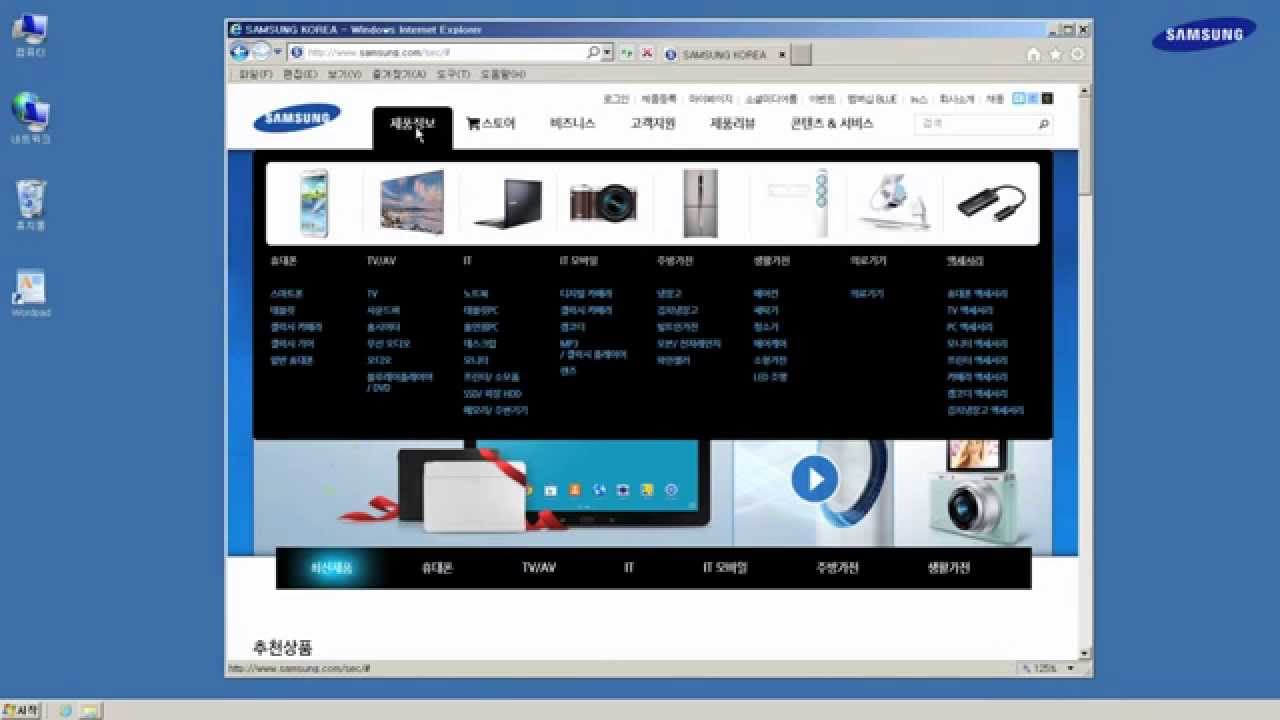Open the 스토어 cart navigation item
Viewport: 1280px width, 720px height.
(x=491, y=124)
